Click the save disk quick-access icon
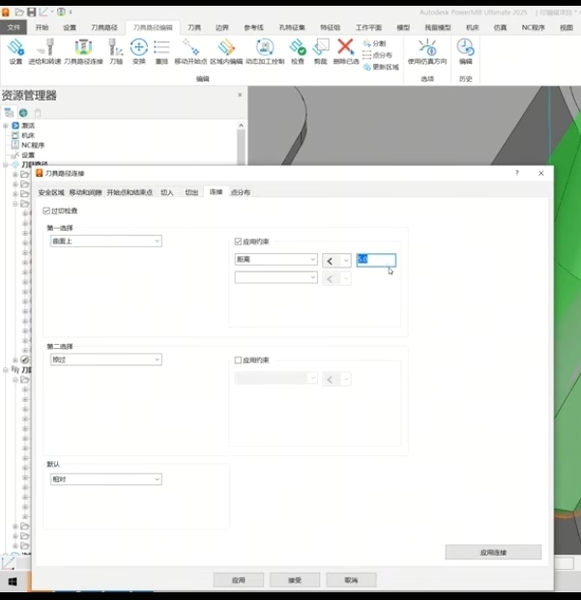The height and width of the screenshot is (600, 581). click(x=31, y=12)
